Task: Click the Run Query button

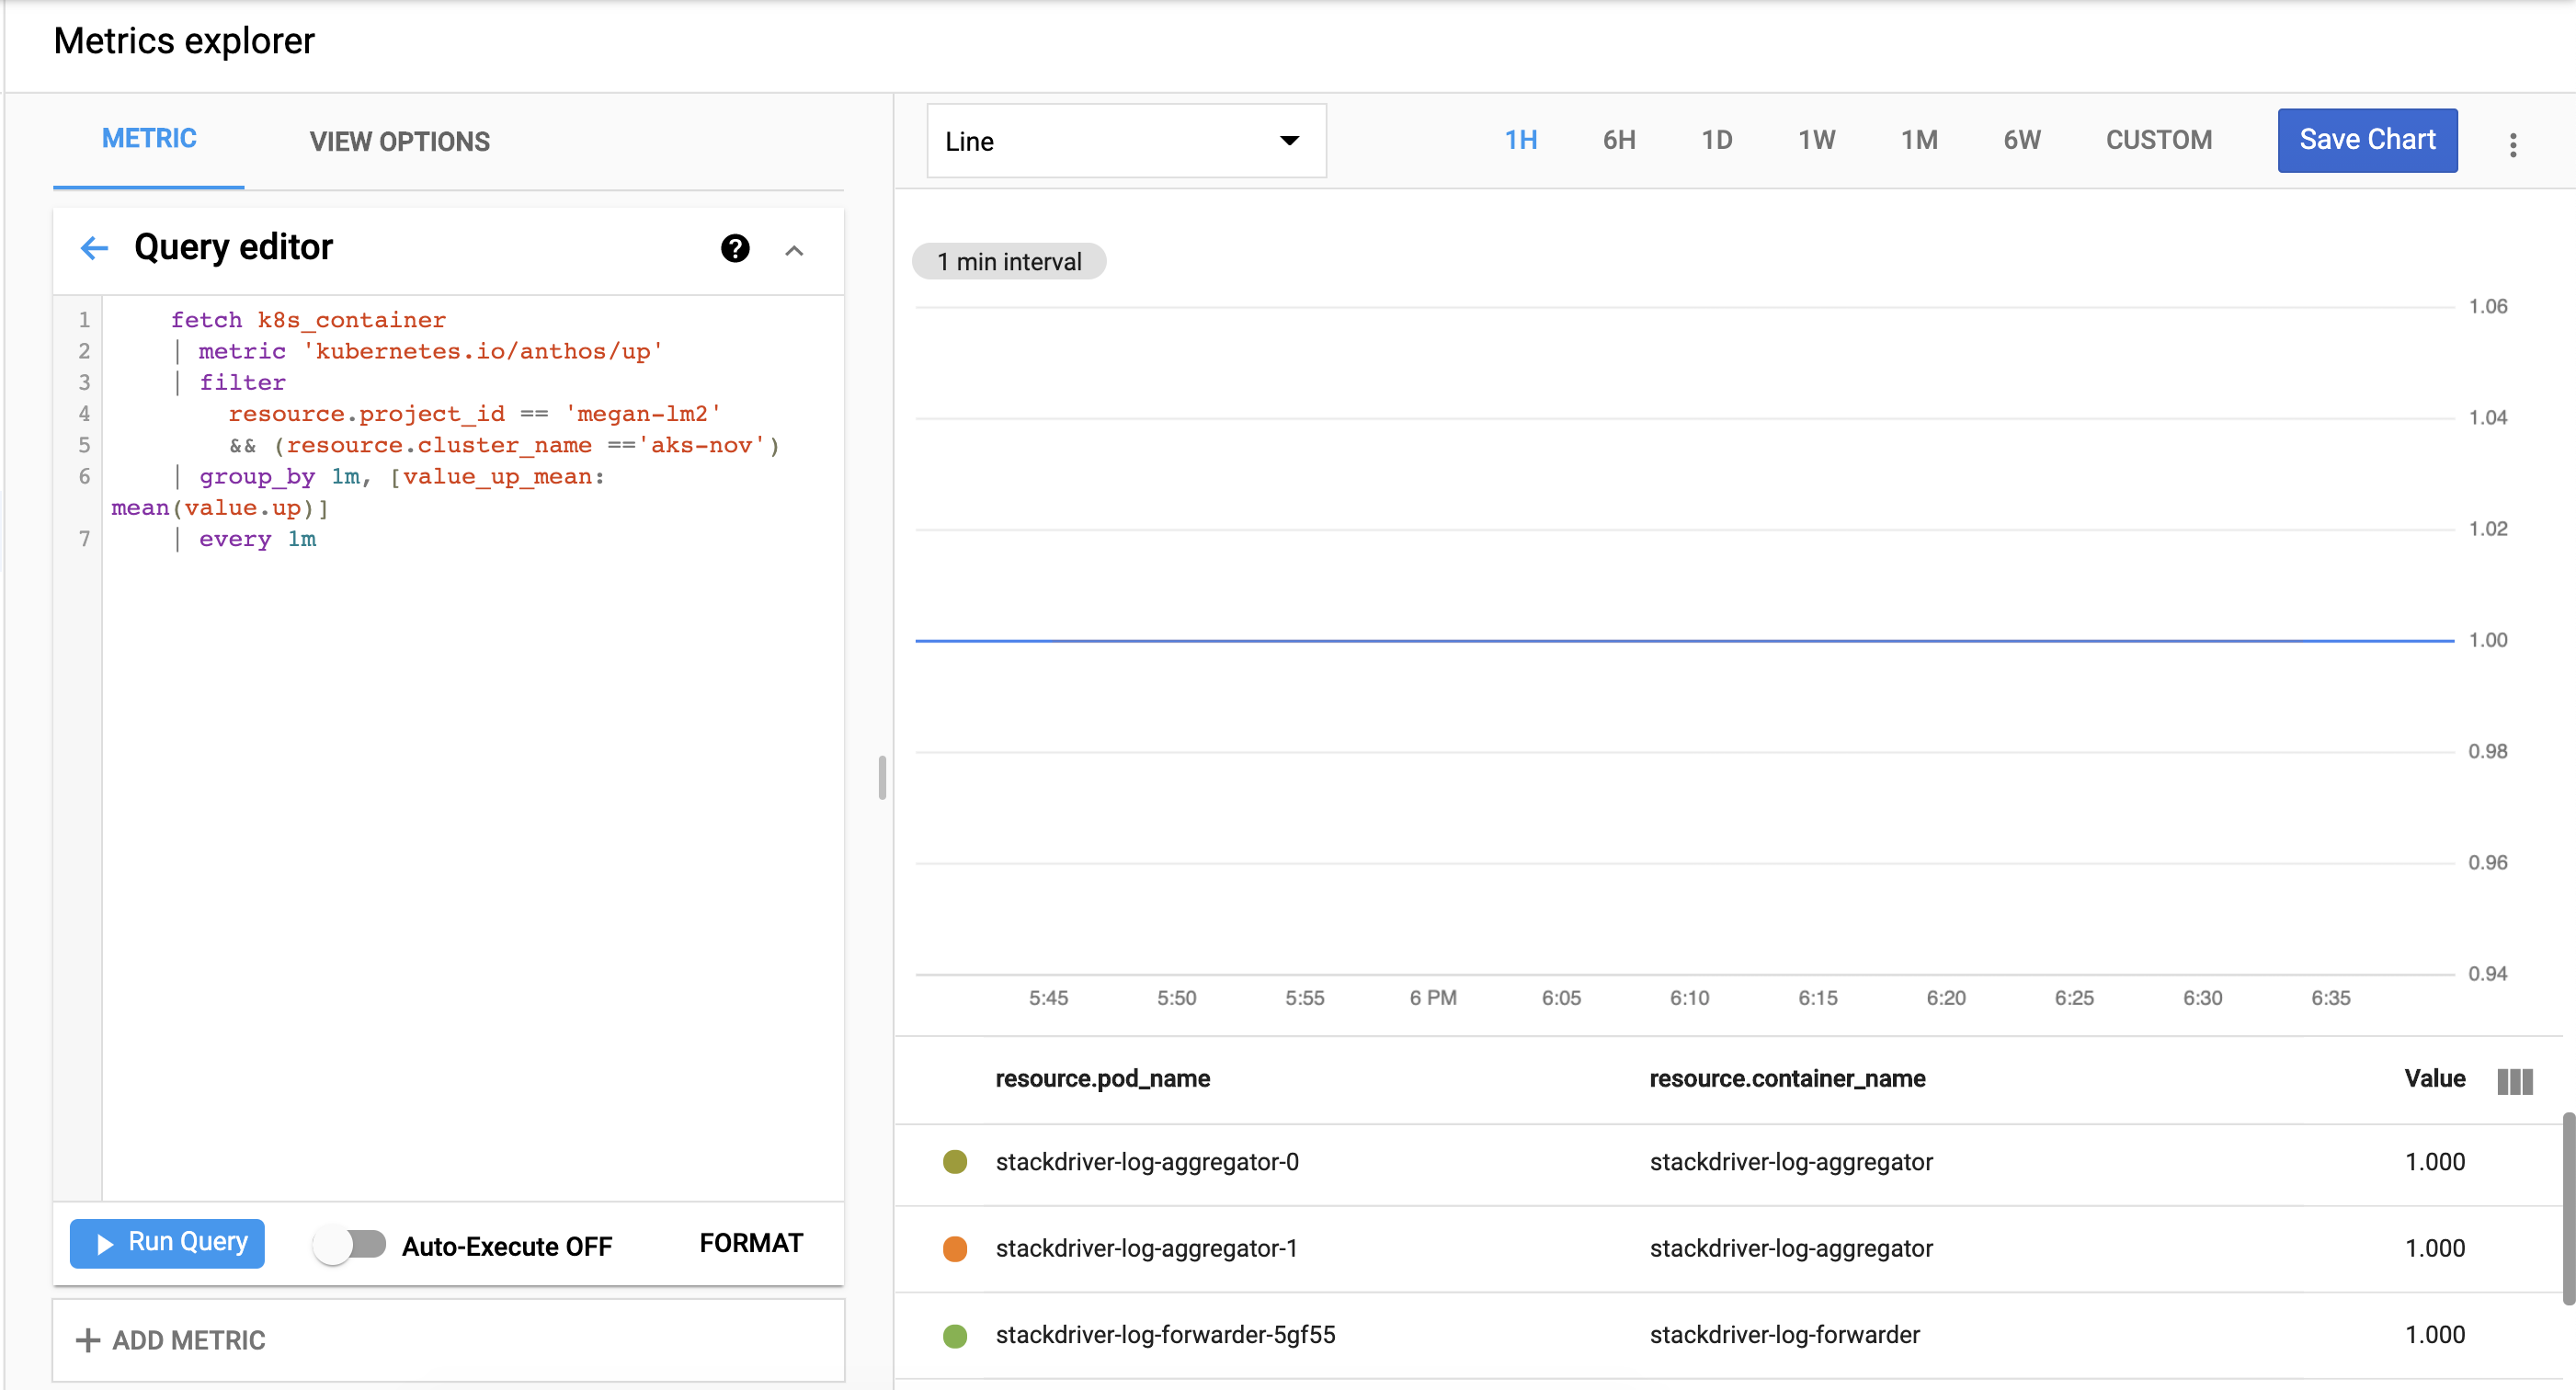Action: [171, 1245]
